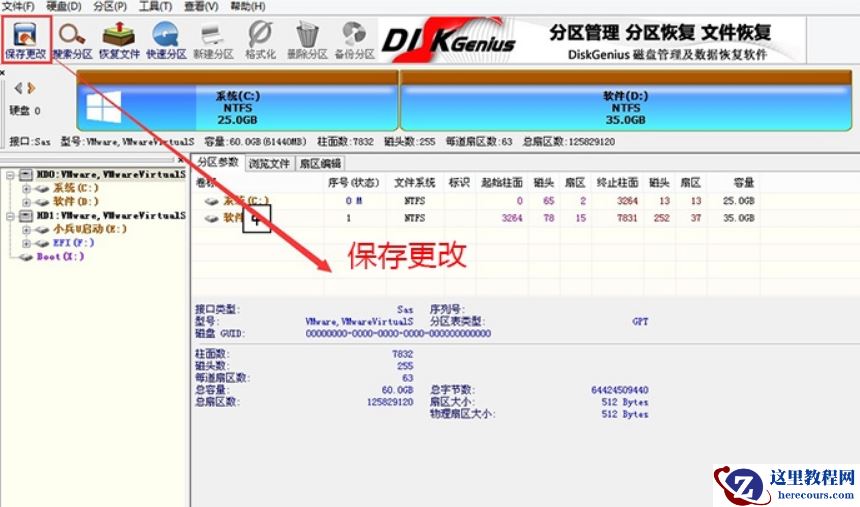Select HD1:VMware disk in the tree
The image size is (860, 507).
111,216
